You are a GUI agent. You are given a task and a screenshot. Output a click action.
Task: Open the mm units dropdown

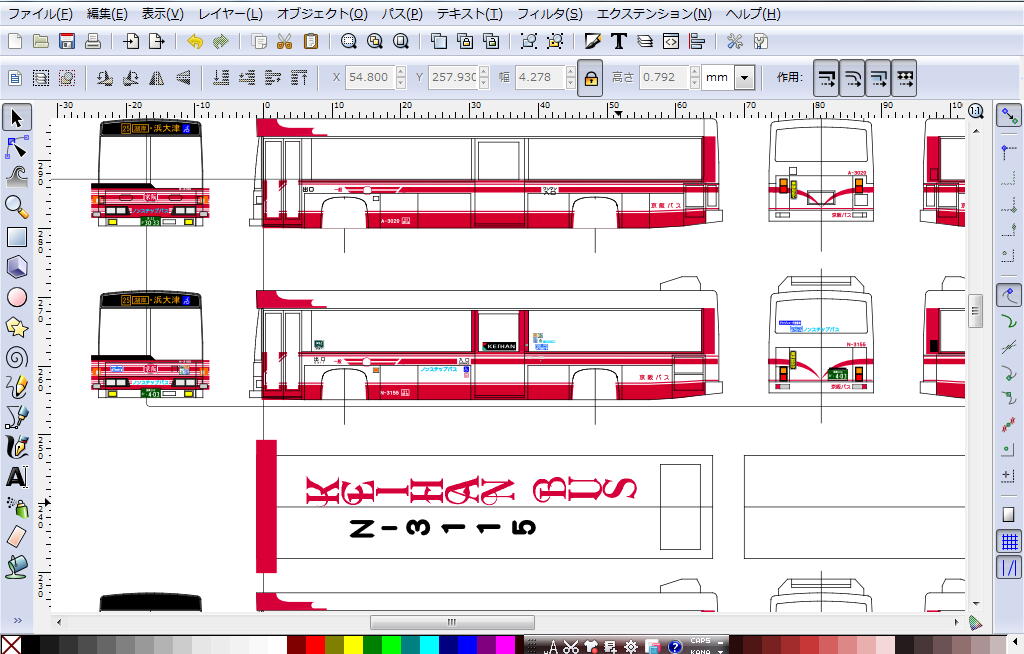click(744, 78)
